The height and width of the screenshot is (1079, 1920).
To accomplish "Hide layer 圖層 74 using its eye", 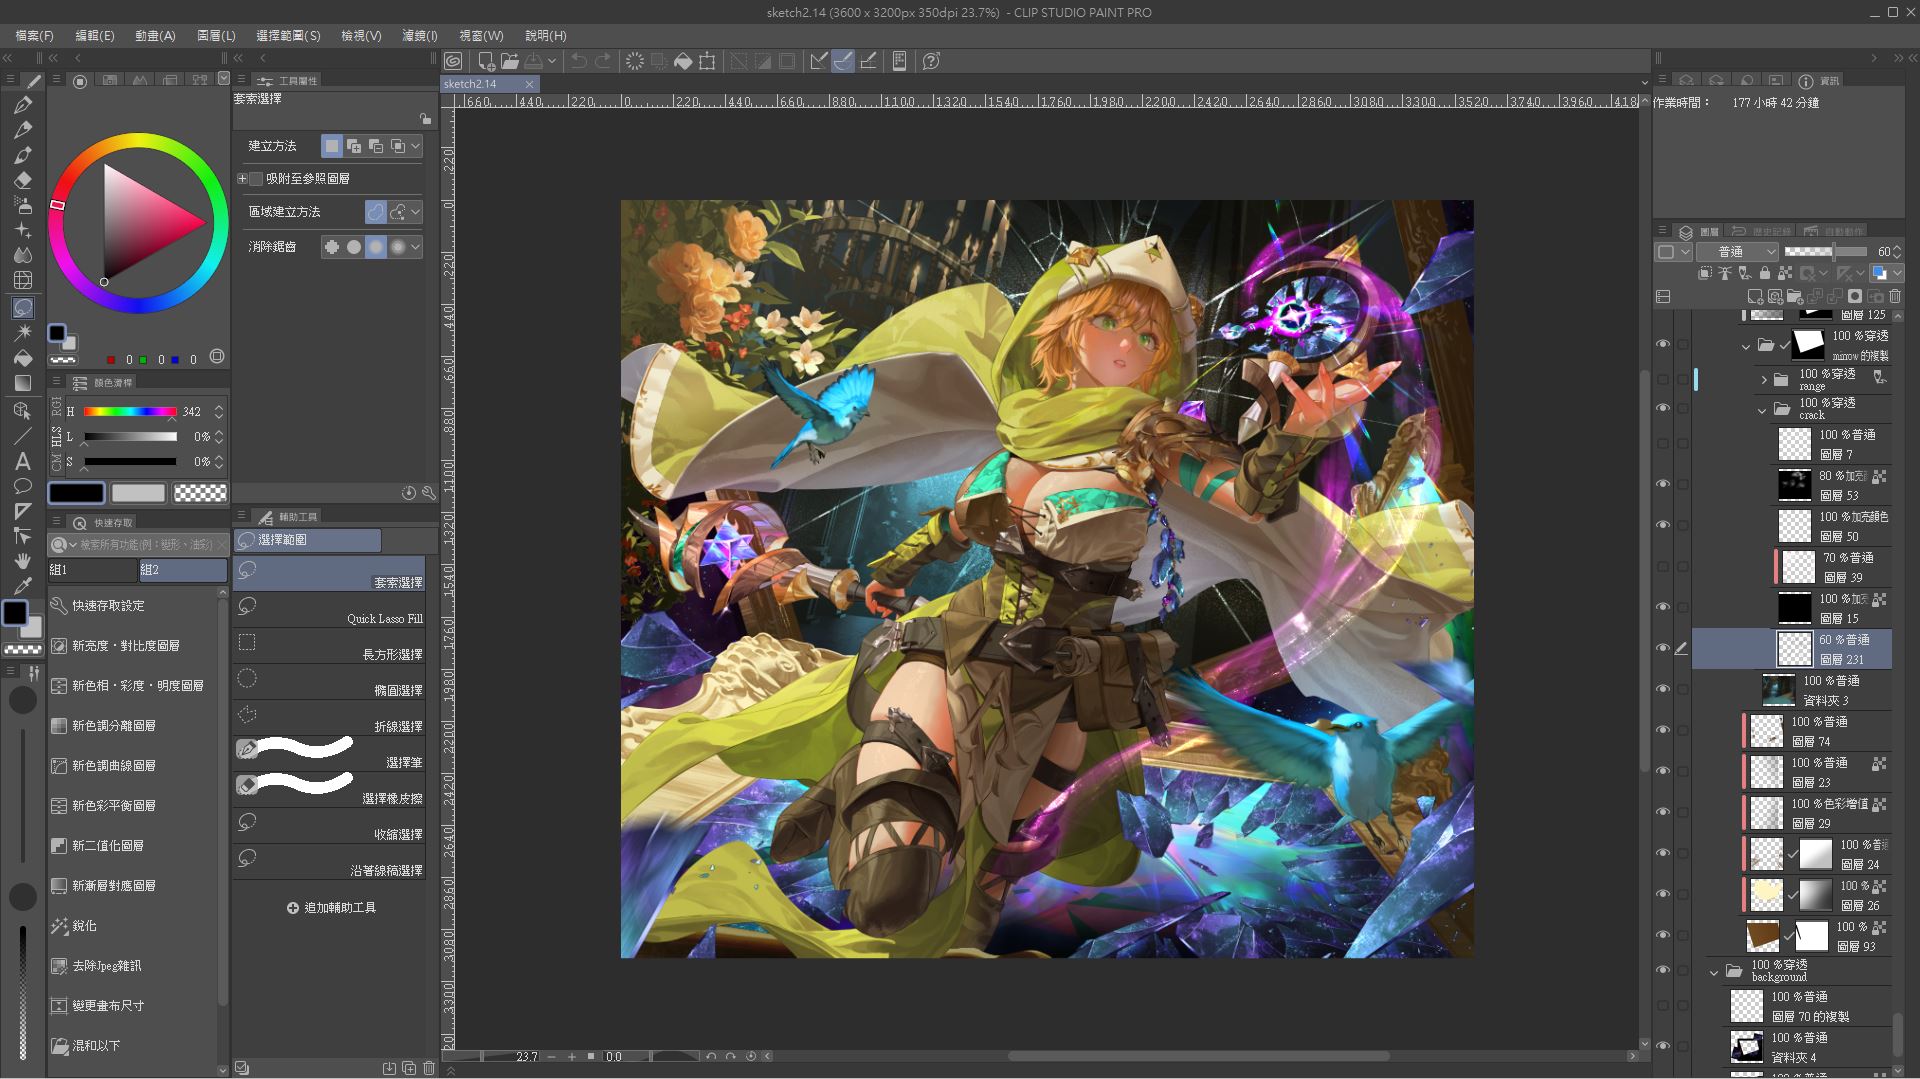I will (1663, 730).
